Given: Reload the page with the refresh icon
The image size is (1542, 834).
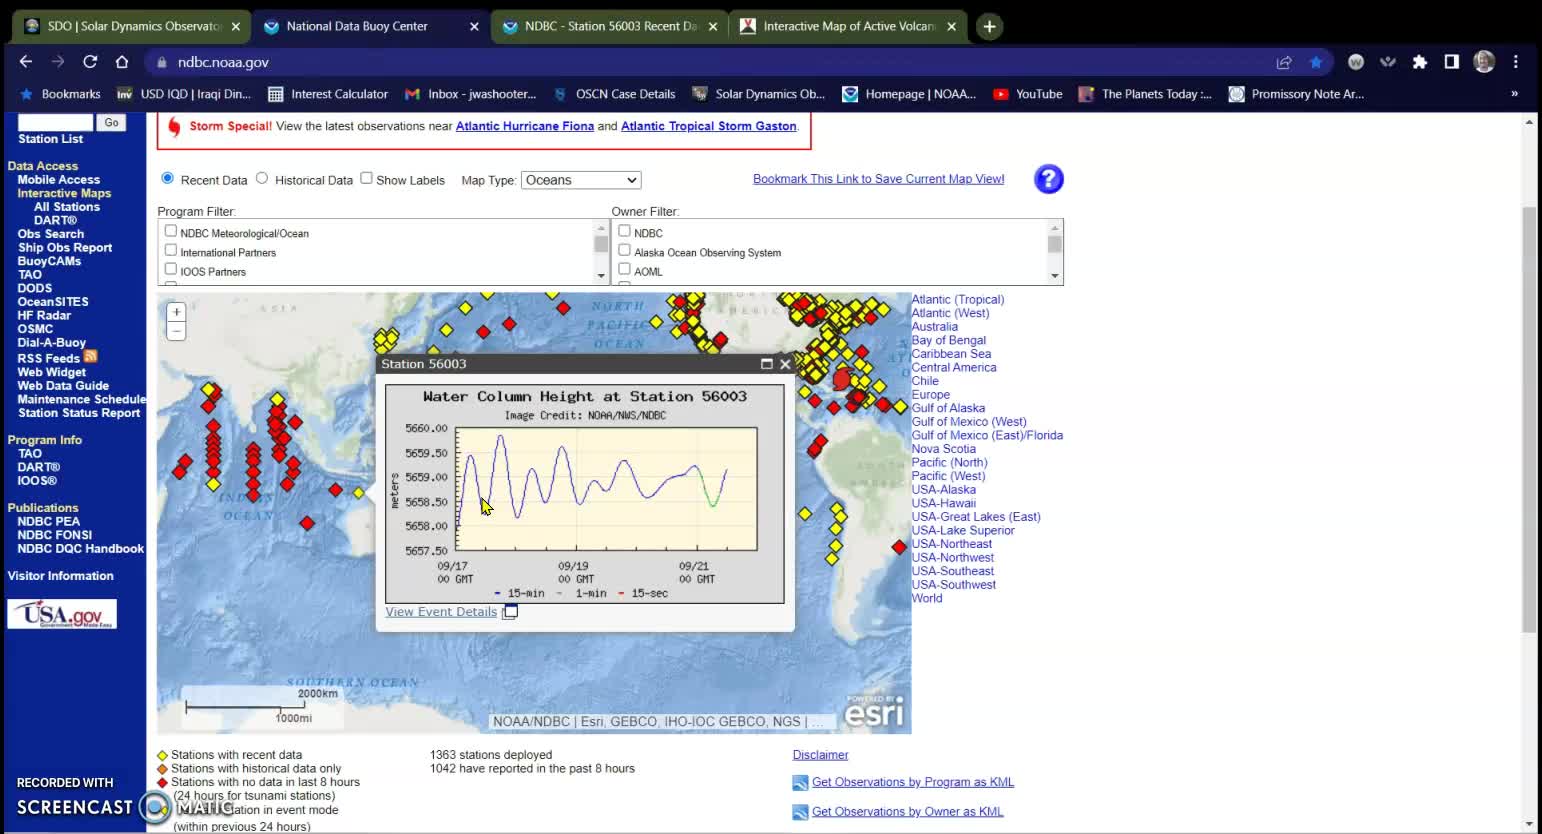Looking at the screenshot, I should (90, 62).
